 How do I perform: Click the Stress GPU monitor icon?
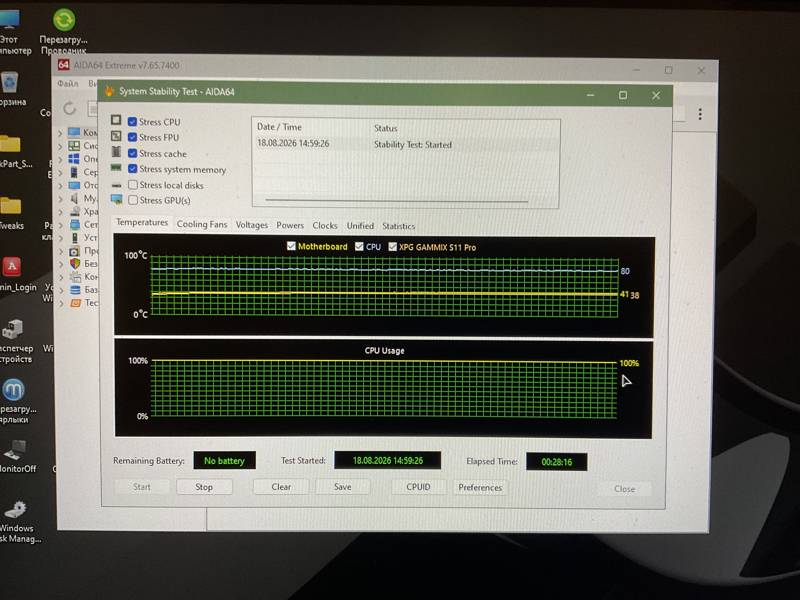[x=116, y=199]
